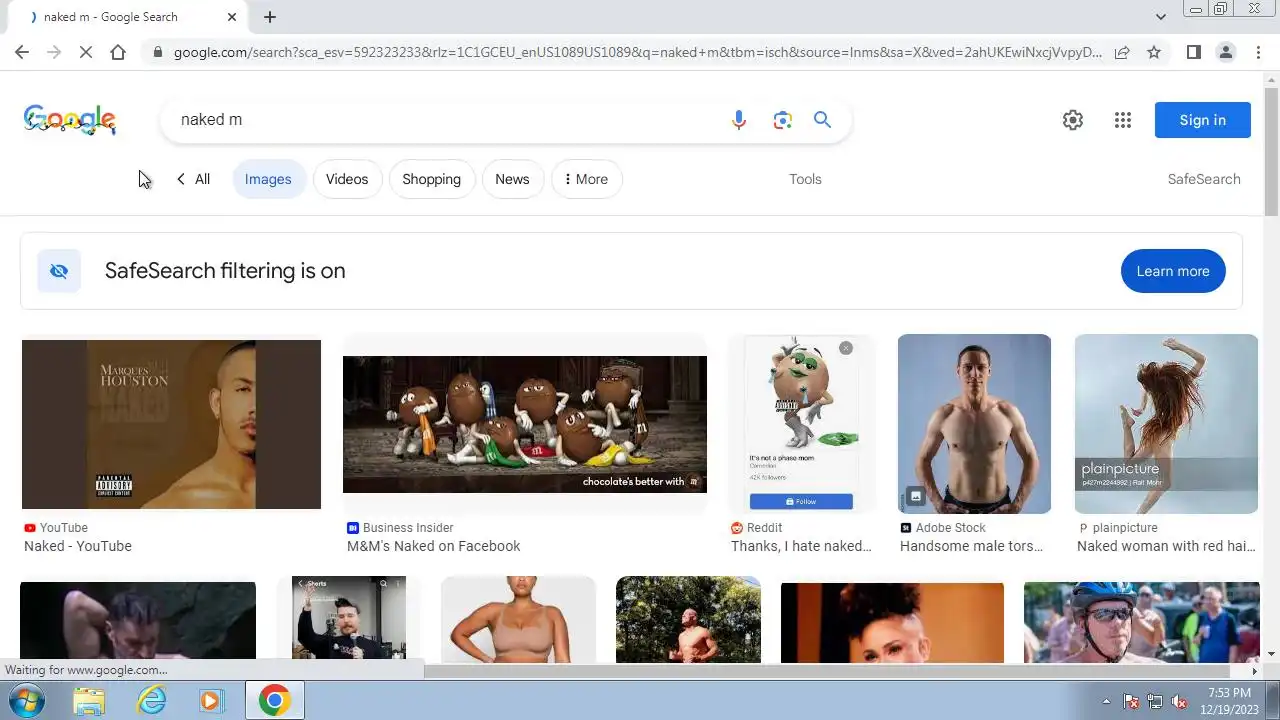Go back in browser history
The width and height of the screenshot is (1280, 720).
(22, 52)
